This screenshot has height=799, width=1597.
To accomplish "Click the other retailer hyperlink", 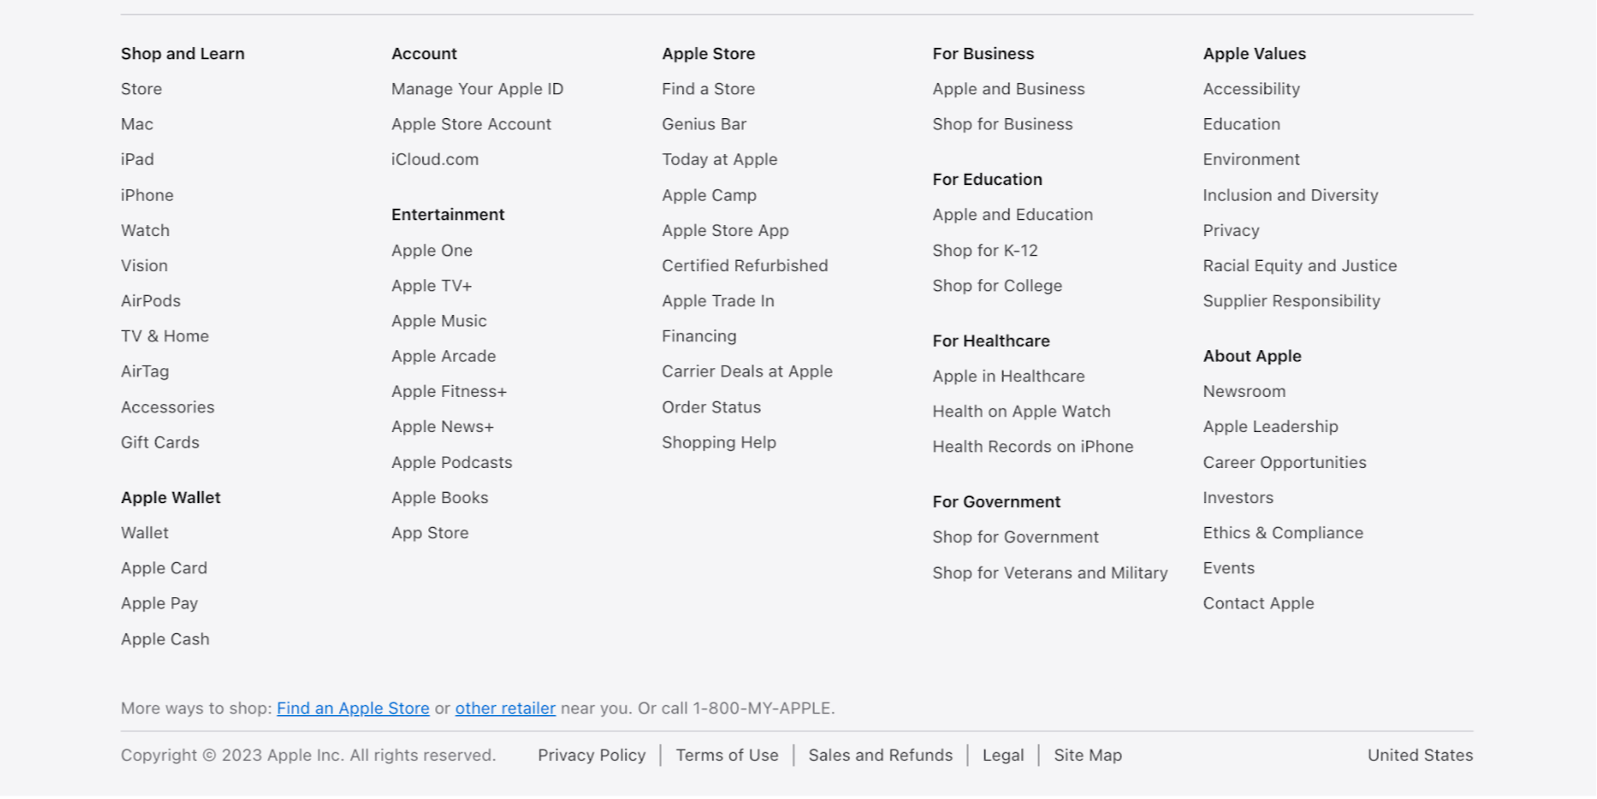I will coord(505,708).
